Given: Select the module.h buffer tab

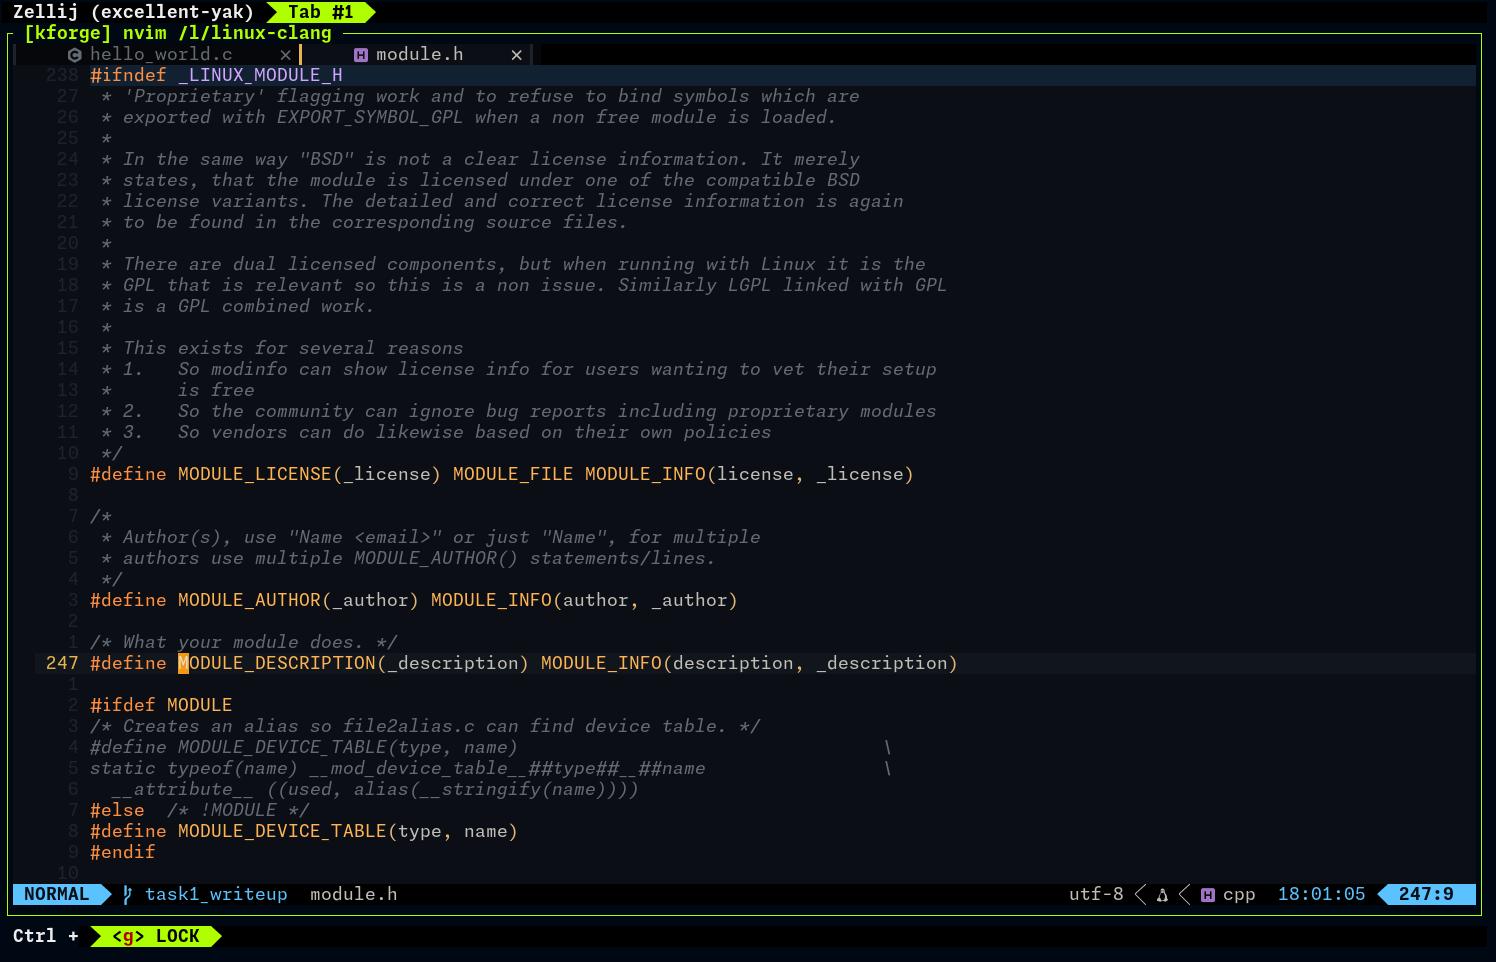Looking at the screenshot, I should pos(419,55).
